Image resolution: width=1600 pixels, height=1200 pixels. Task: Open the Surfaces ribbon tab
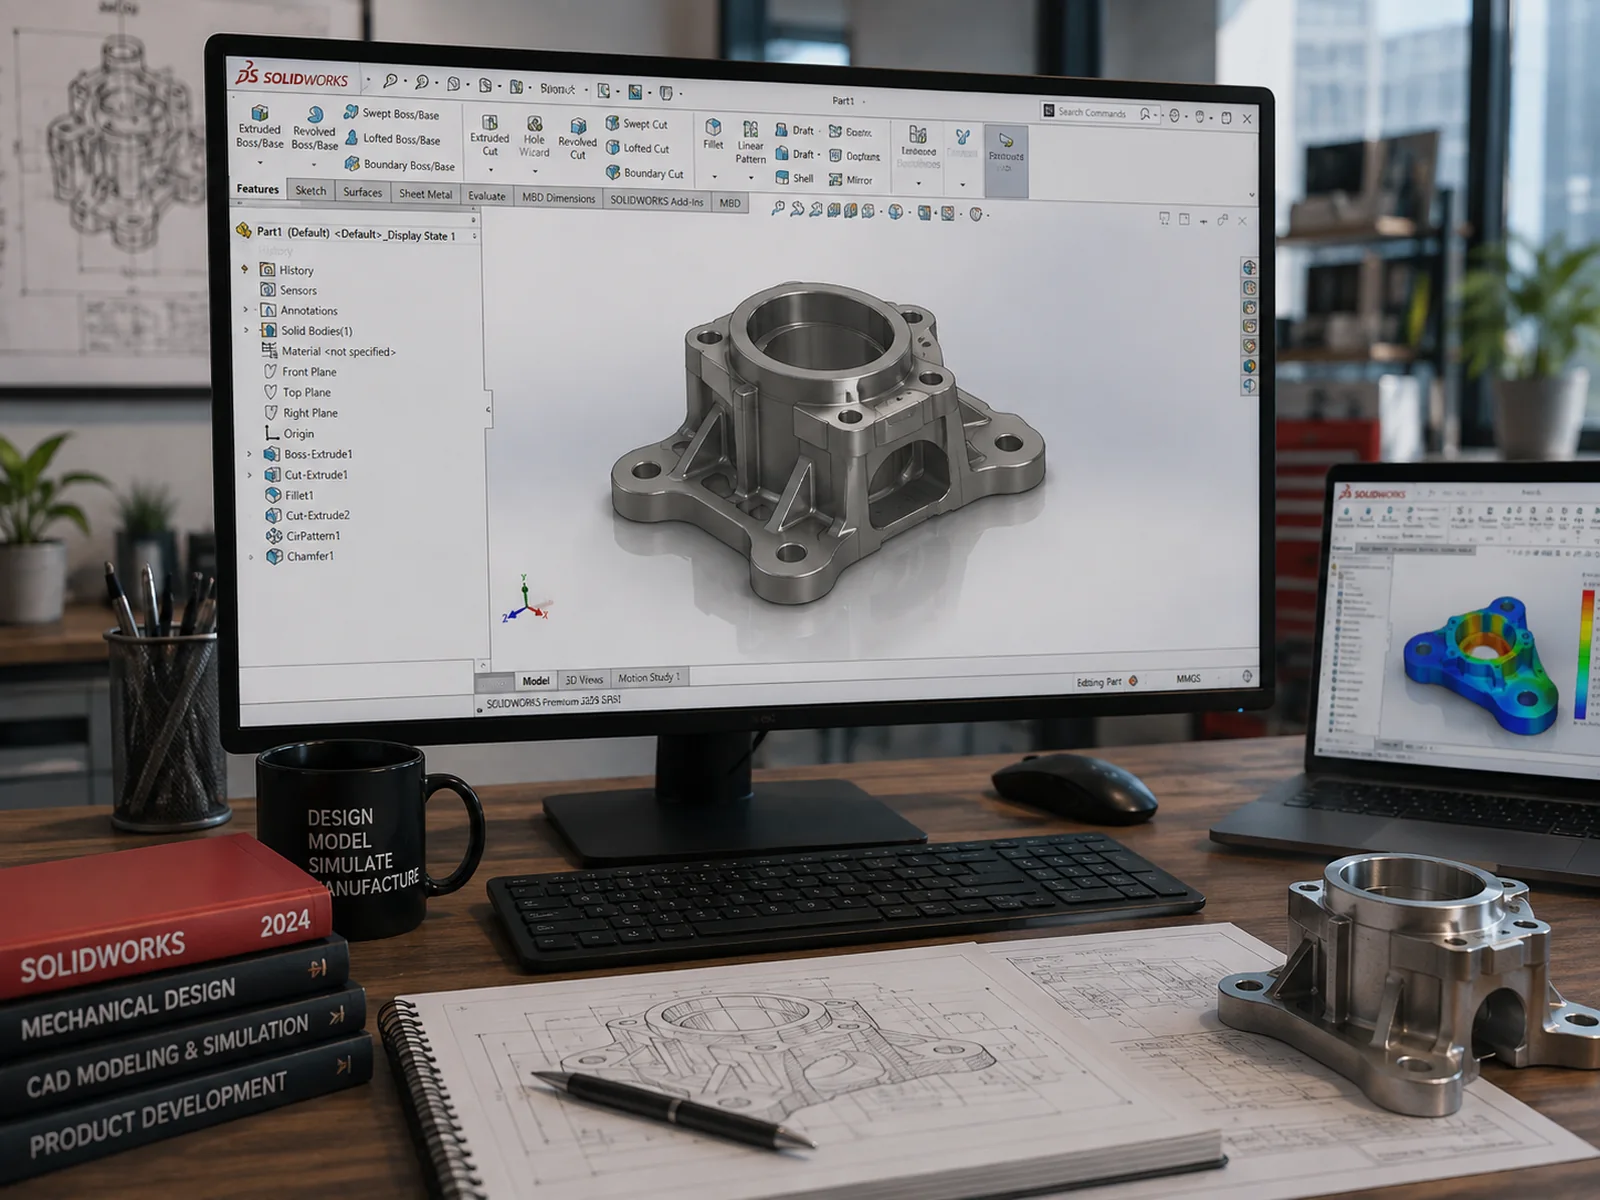click(362, 192)
